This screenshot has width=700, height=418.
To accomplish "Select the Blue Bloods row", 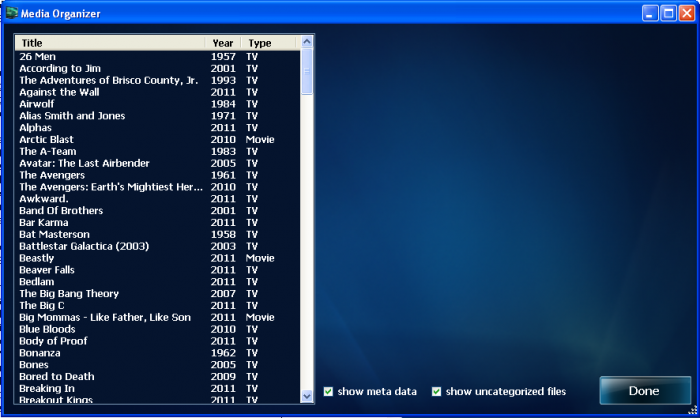I will [x=158, y=329].
